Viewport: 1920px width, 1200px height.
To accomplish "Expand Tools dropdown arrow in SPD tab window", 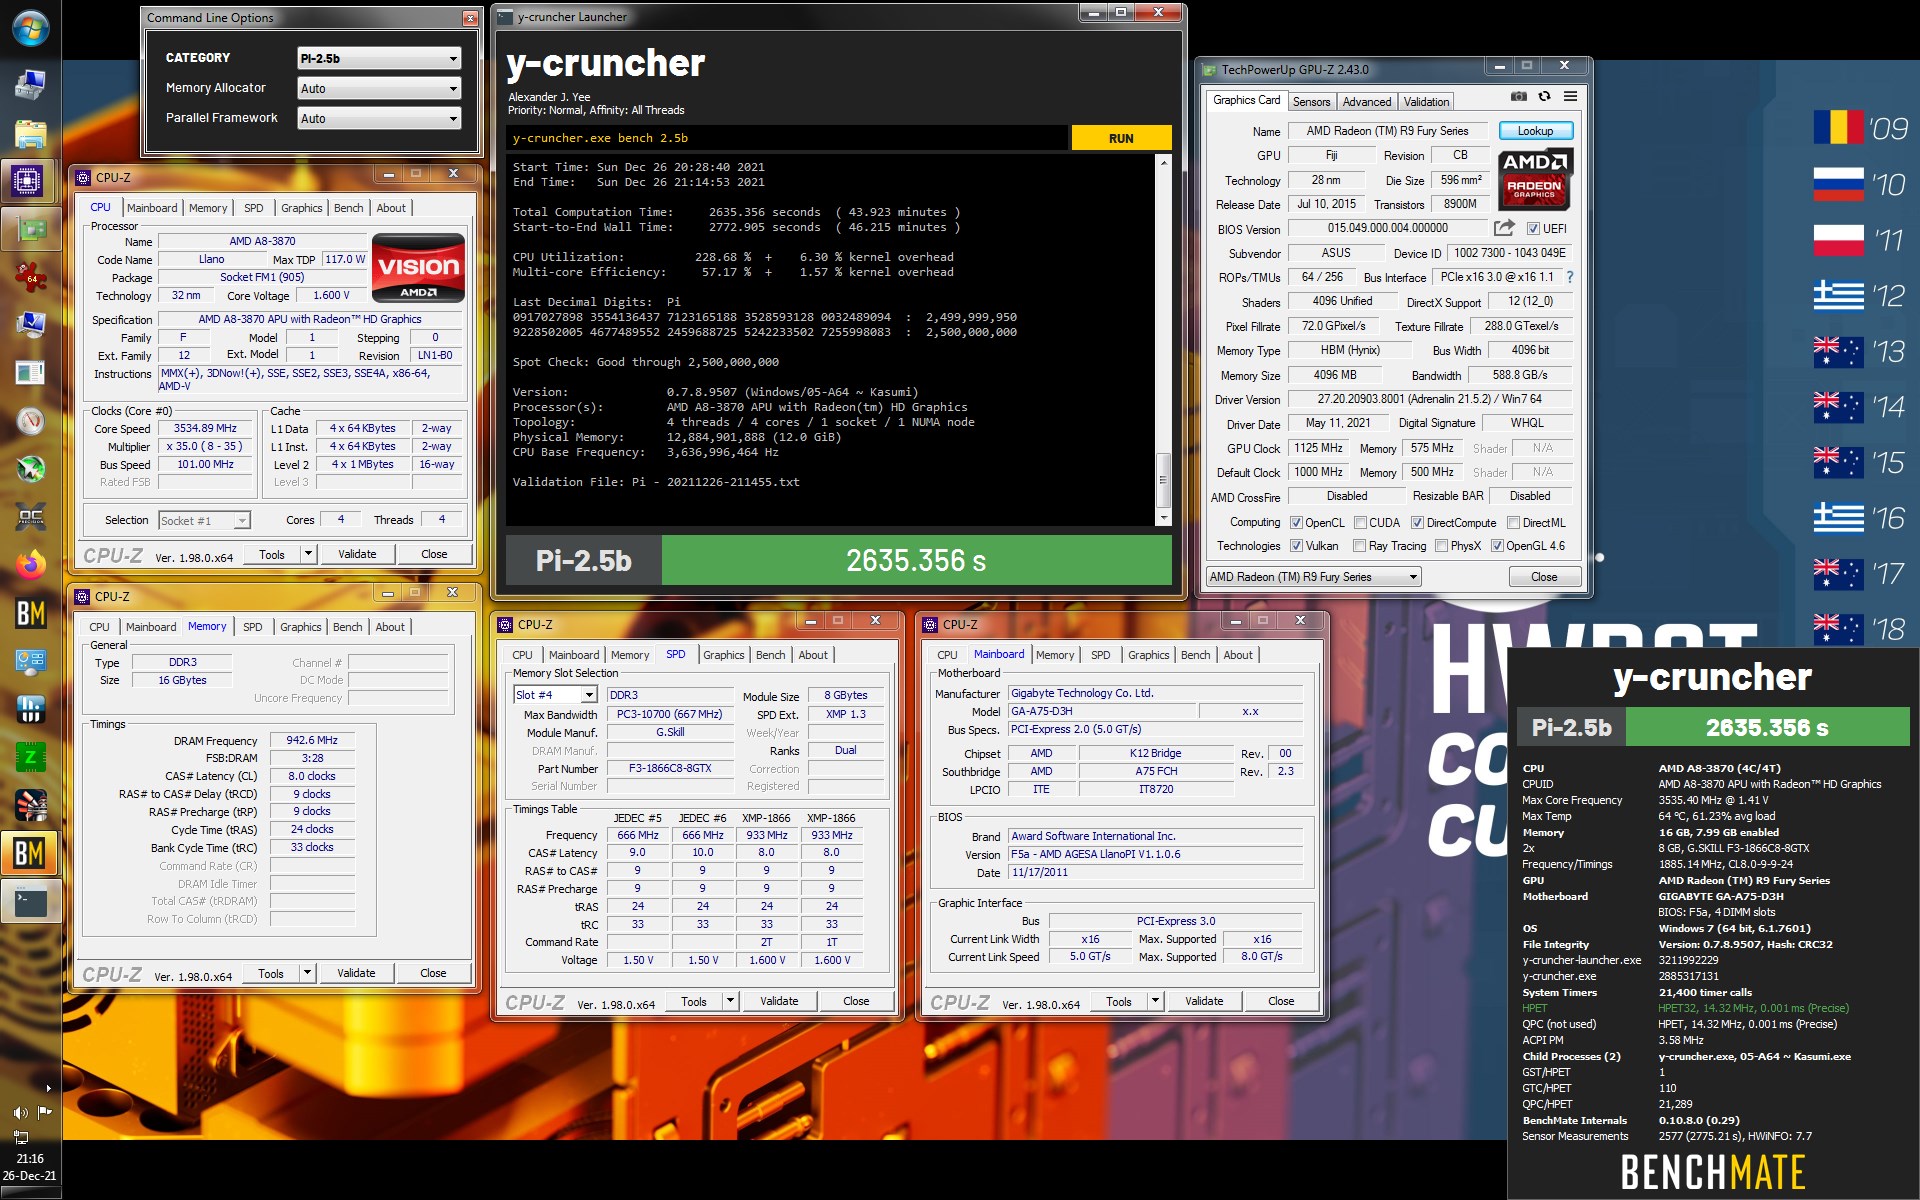I will tap(731, 1001).
